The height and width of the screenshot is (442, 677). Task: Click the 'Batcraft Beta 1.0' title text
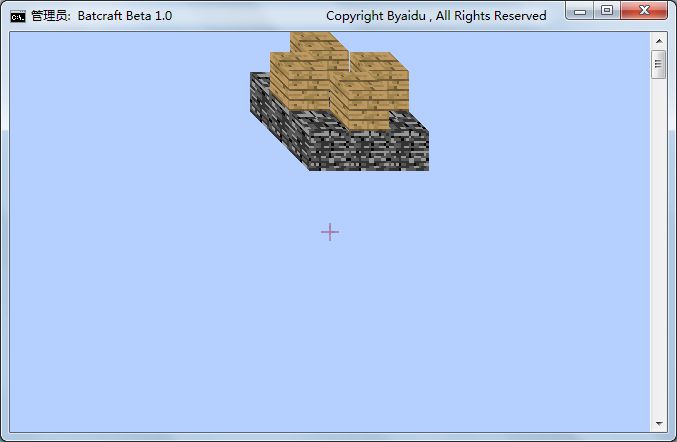125,16
